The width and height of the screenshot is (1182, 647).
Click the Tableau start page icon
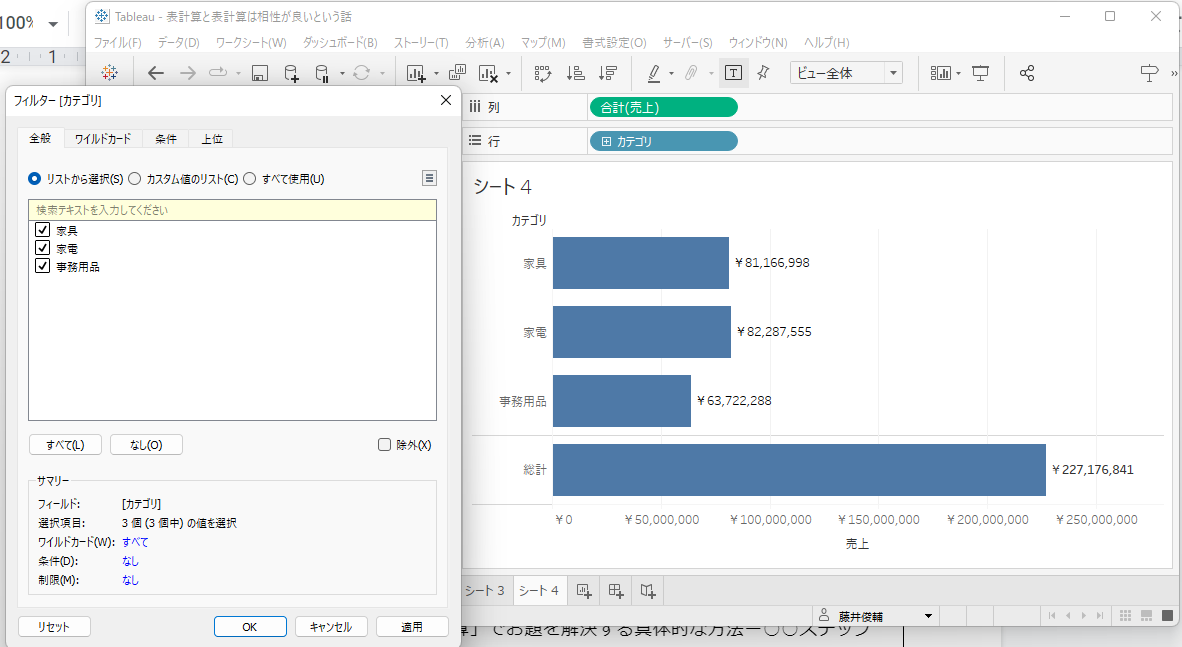110,73
